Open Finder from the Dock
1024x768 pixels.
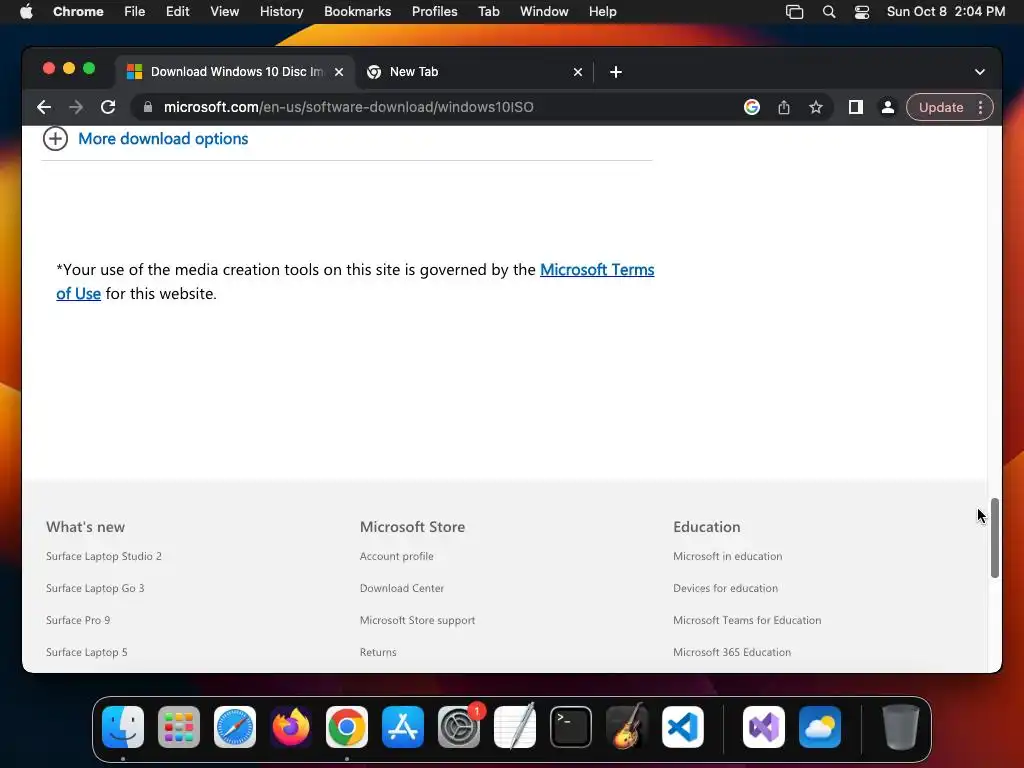pyautogui.click(x=123, y=727)
